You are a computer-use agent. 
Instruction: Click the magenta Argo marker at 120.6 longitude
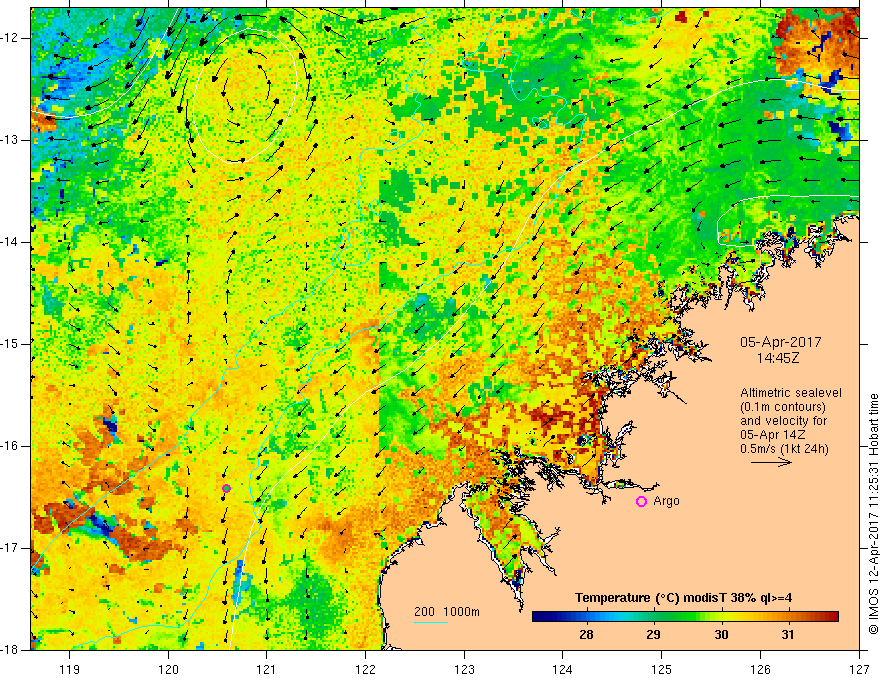(x=226, y=488)
